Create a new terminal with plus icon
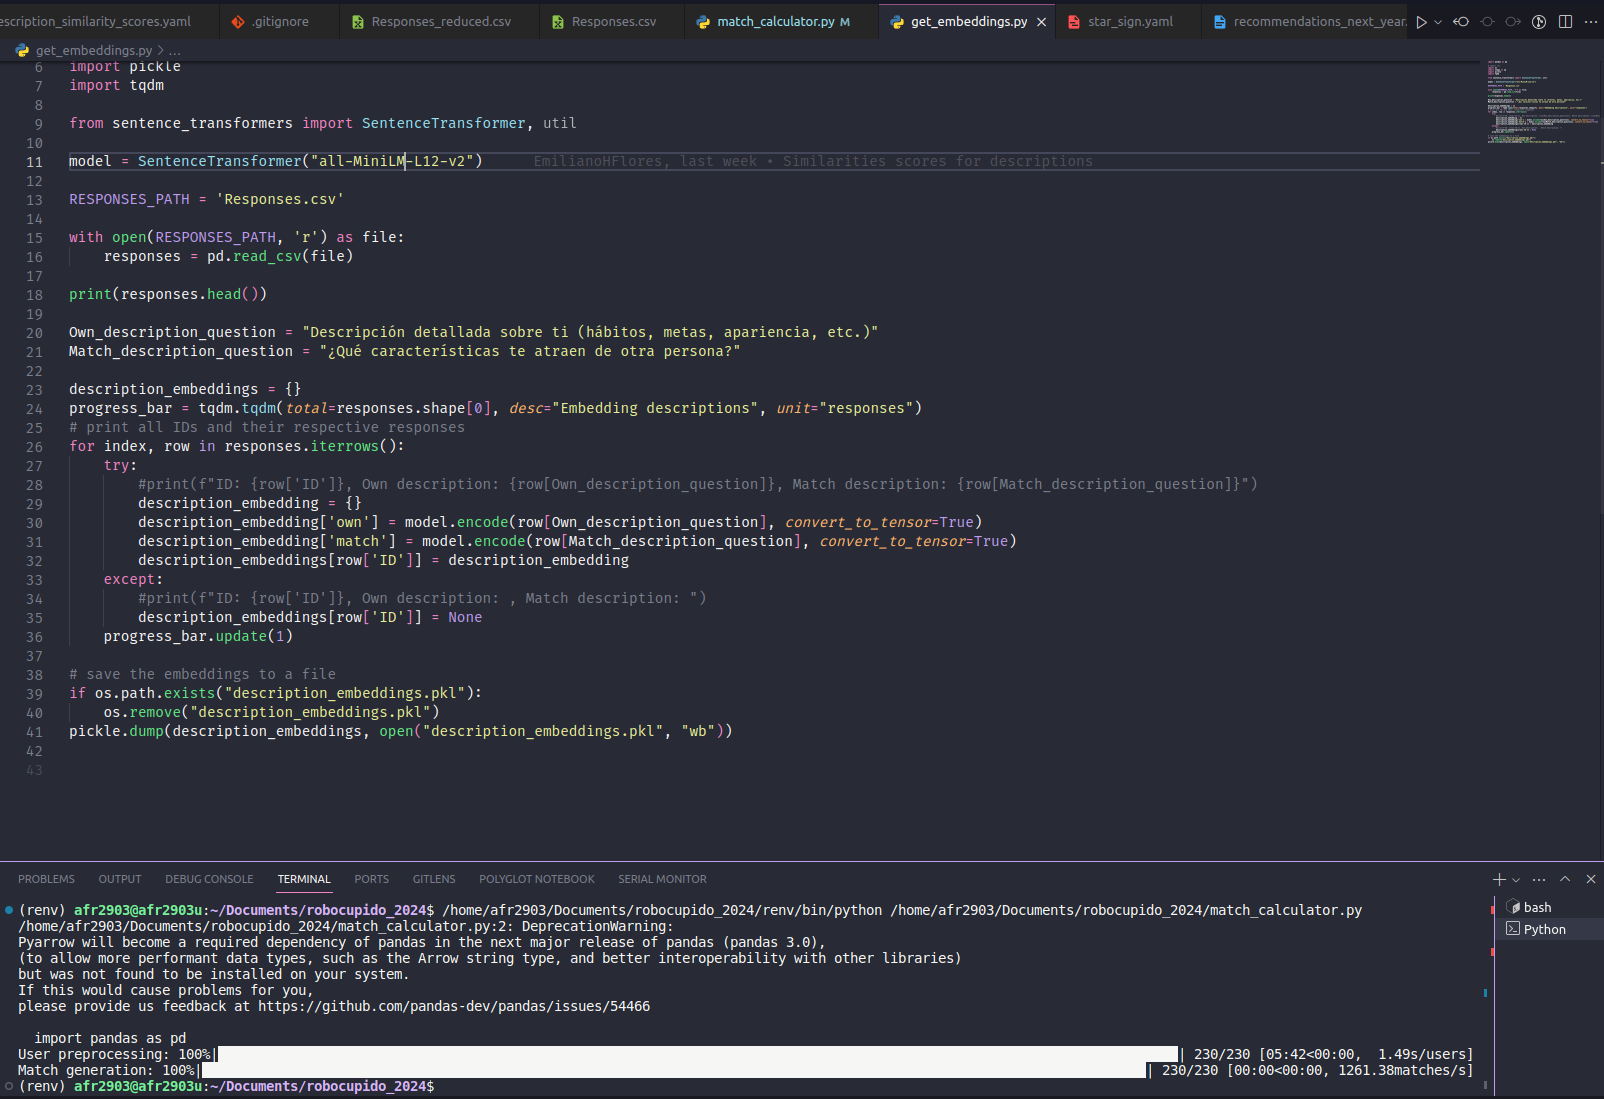Viewport: 1604px width, 1099px height. pos(1499,879)
